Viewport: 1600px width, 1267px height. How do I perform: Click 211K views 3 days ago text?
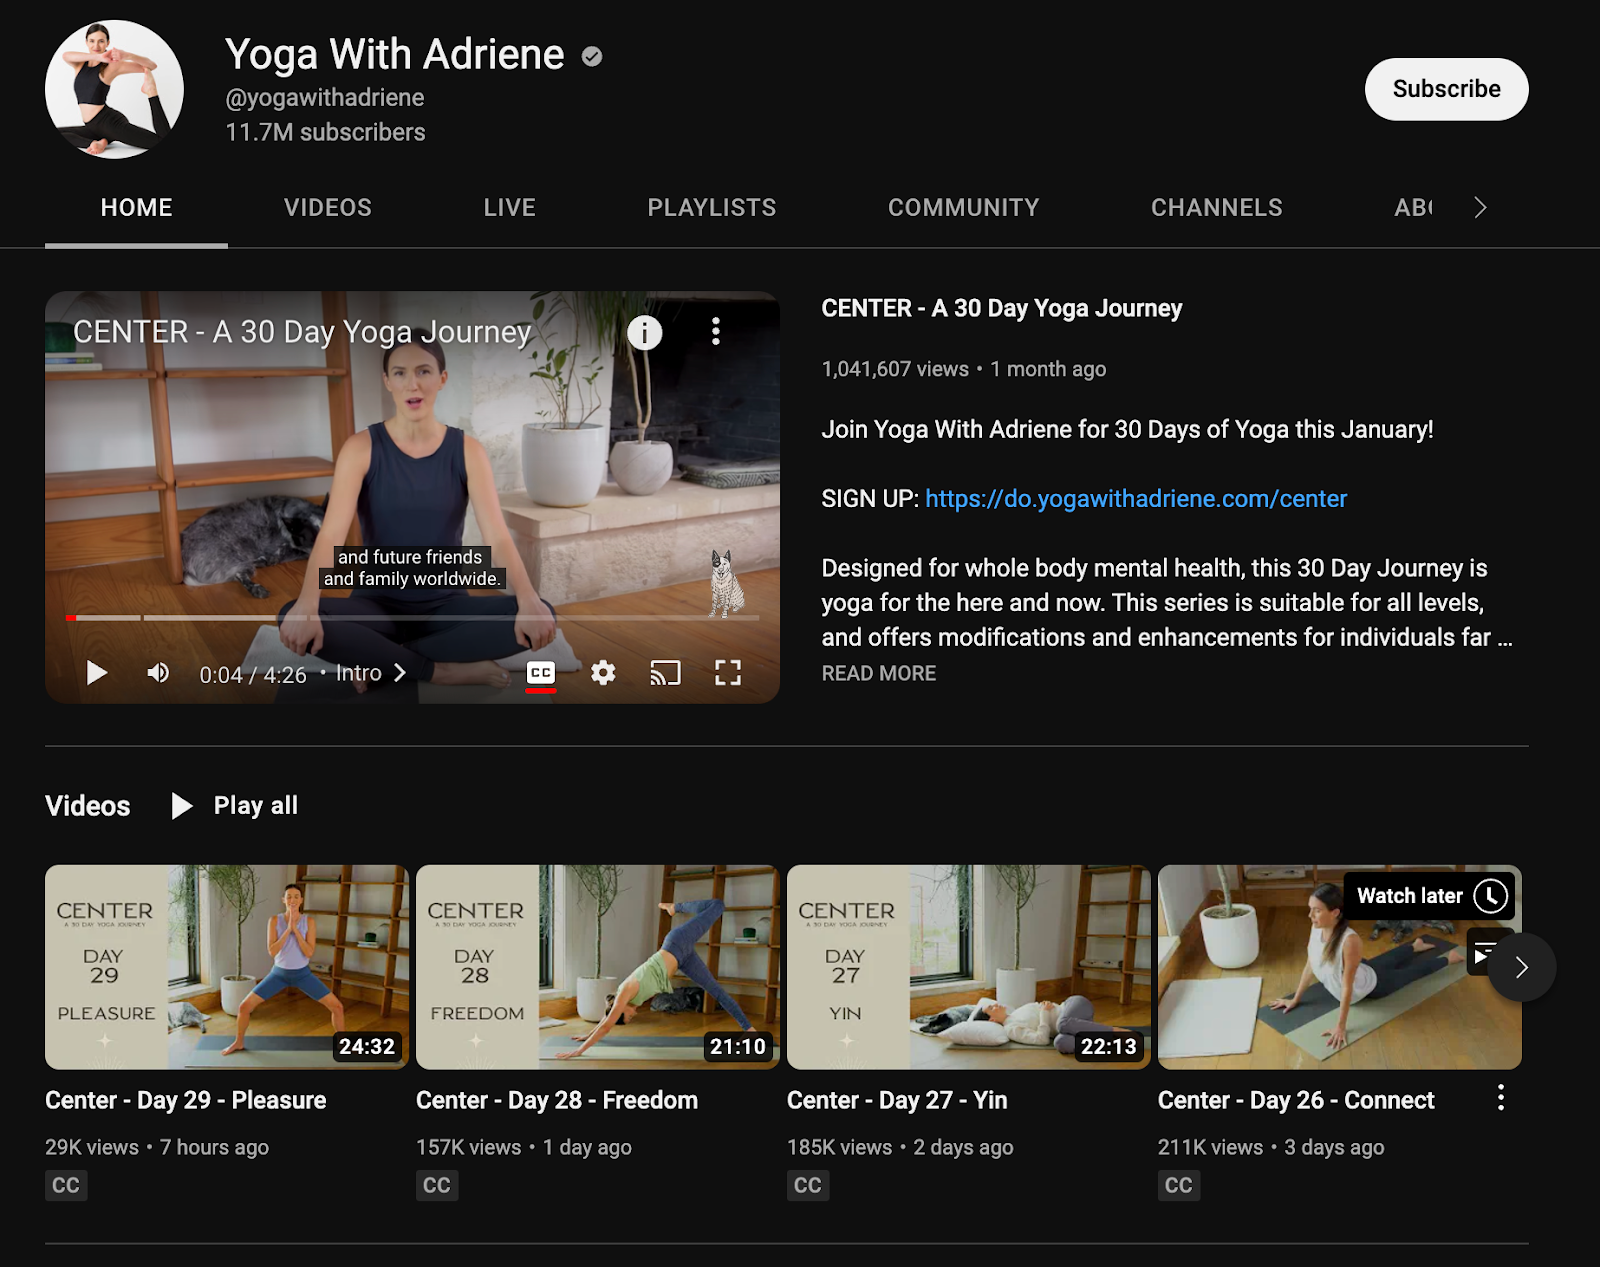1271,1147
